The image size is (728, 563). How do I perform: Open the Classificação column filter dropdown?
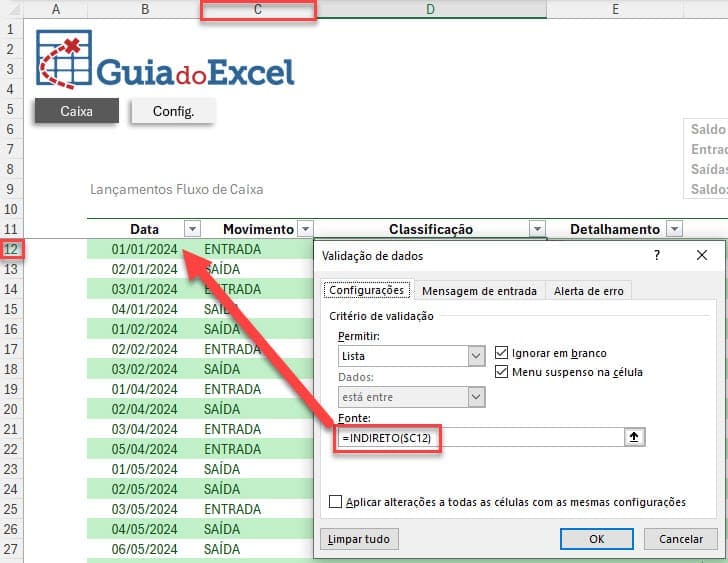(537, 229)
